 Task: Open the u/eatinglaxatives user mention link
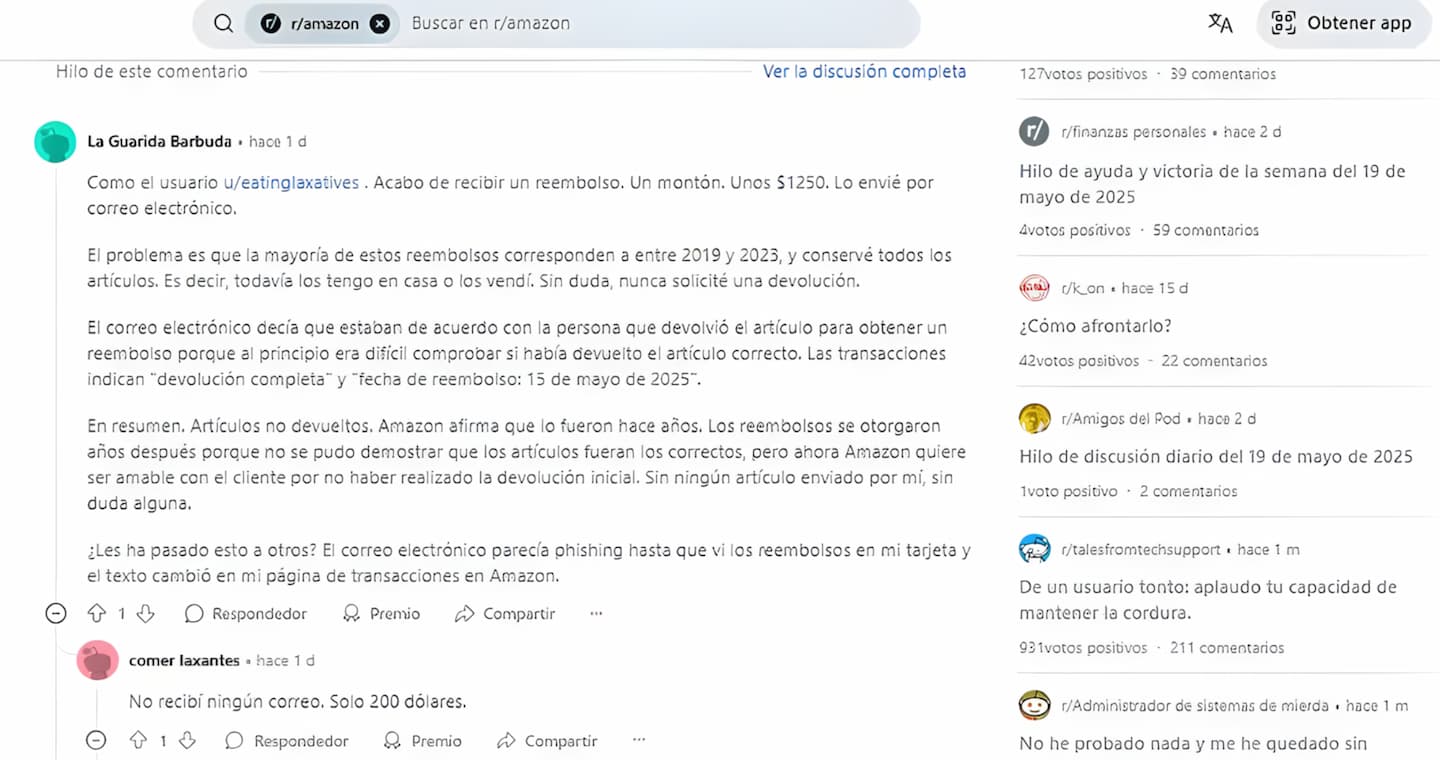(x=291, y=183)
